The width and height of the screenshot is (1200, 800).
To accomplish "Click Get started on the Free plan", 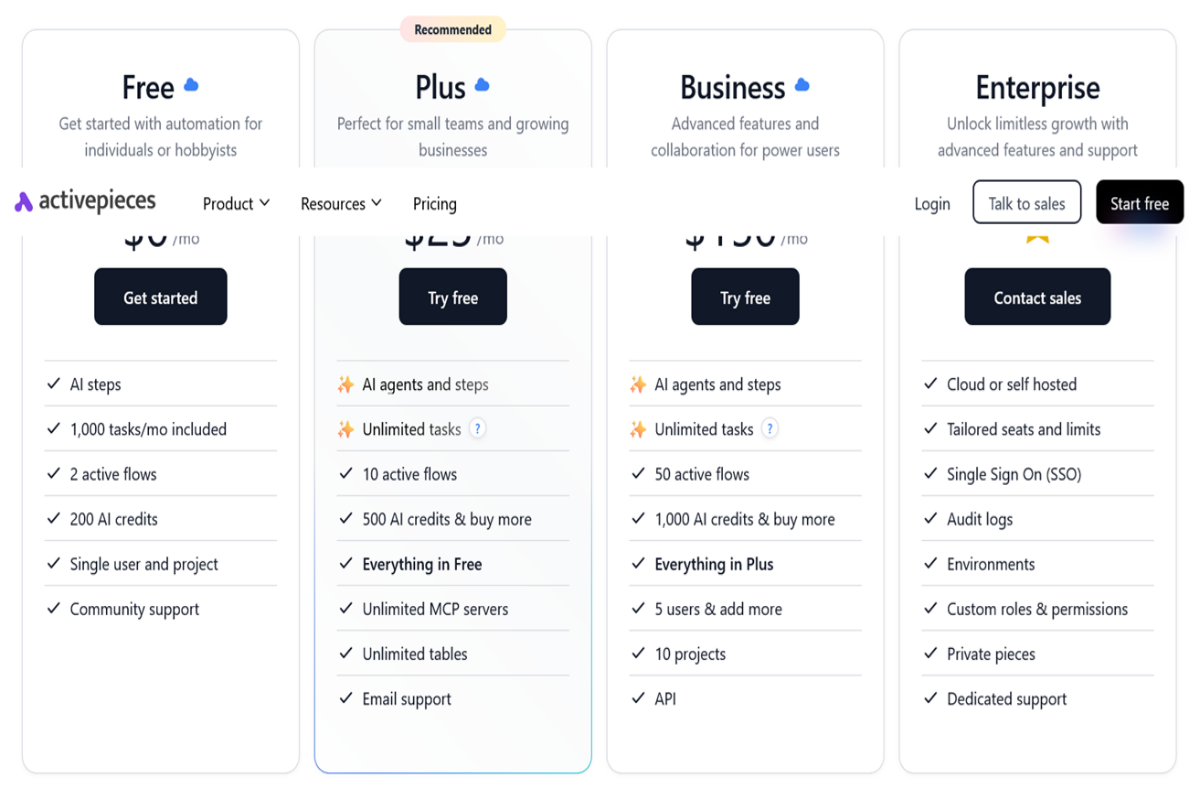I will (160, 296).
